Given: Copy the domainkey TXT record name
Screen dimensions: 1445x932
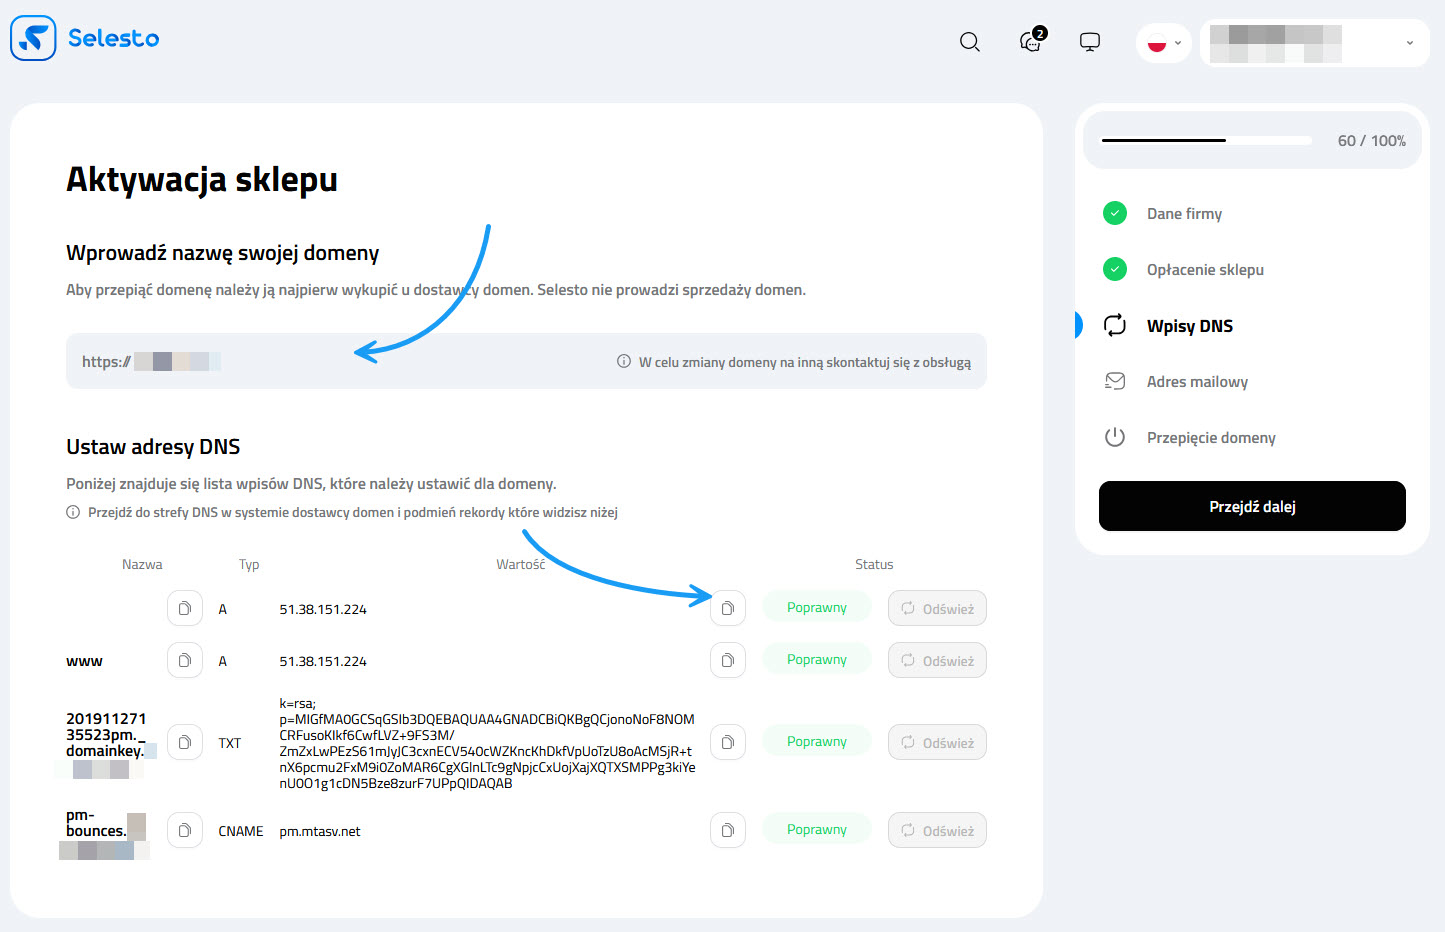Looking at the screenshot, I should (185, 742).
